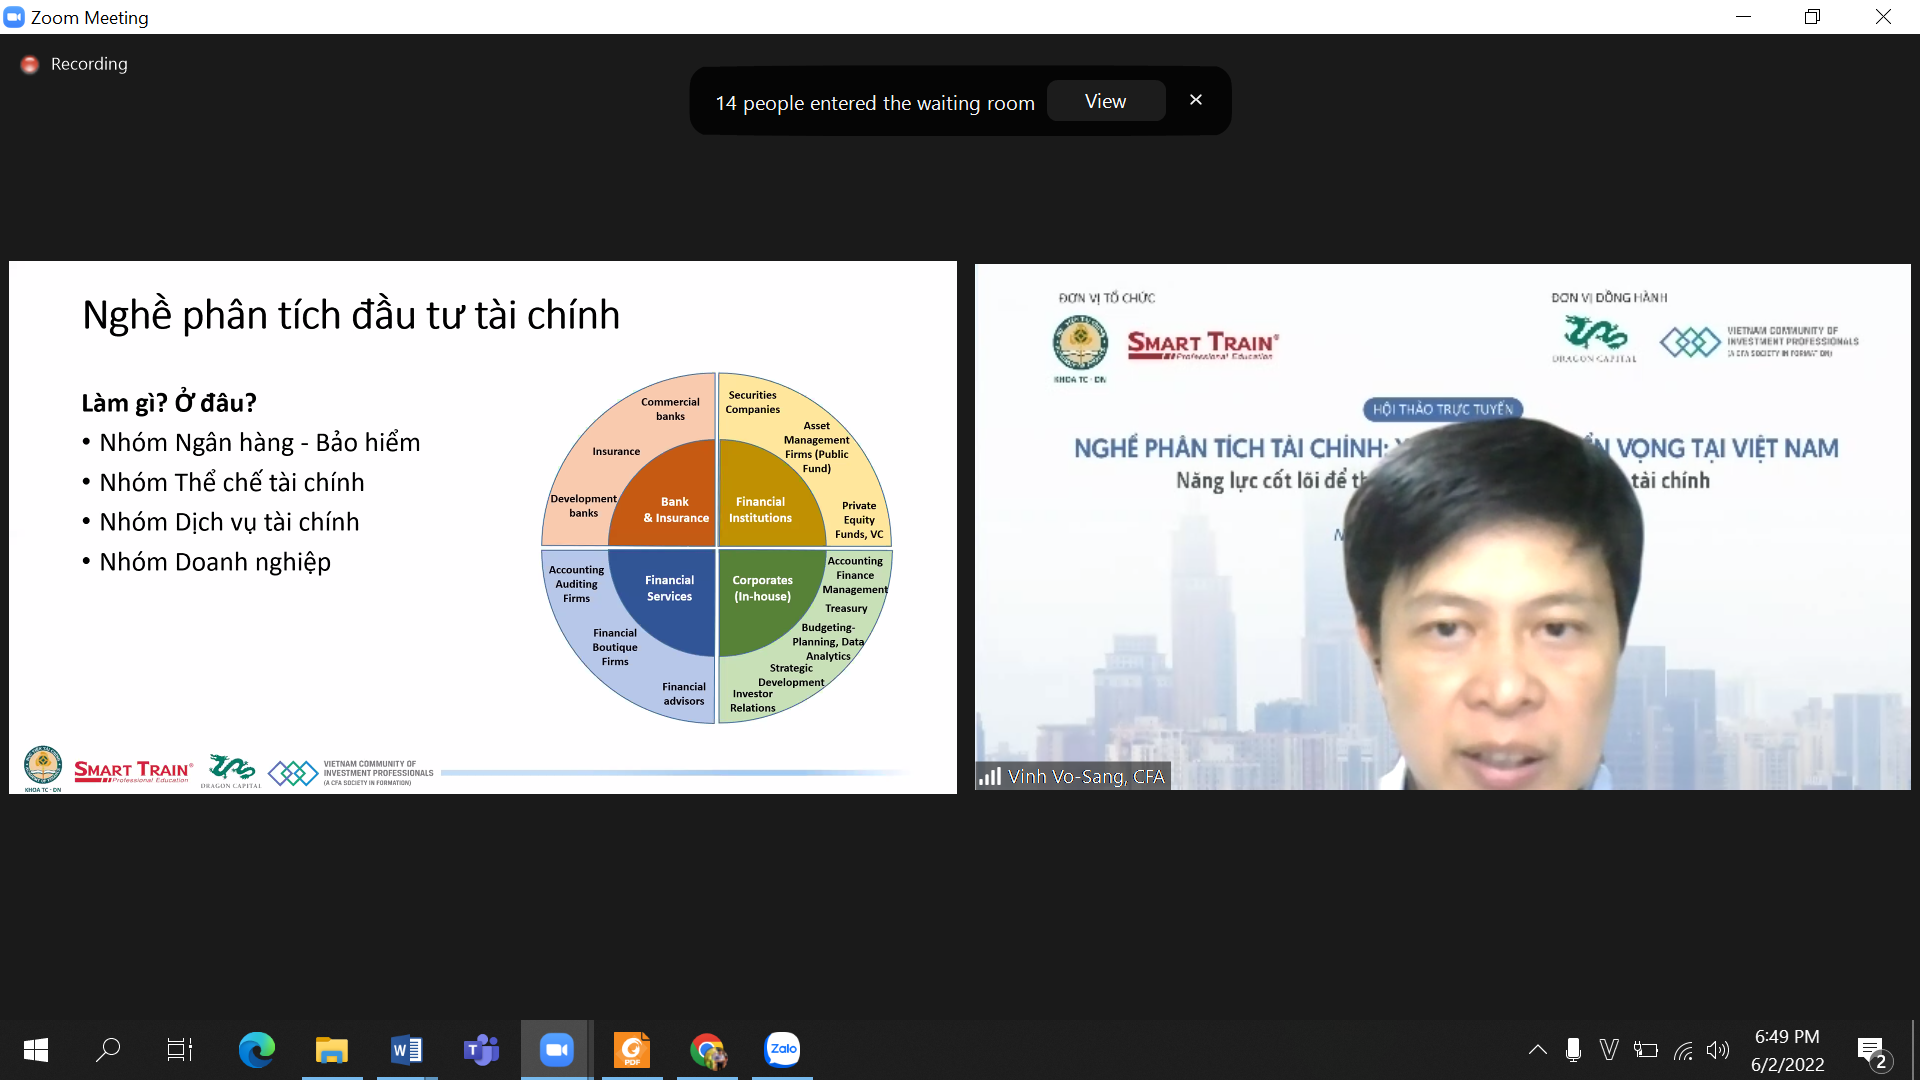Screen dimensions: 1920x1080
Task: Click the Smart Train logo in slide footer
Action: [x=133, y=771]
